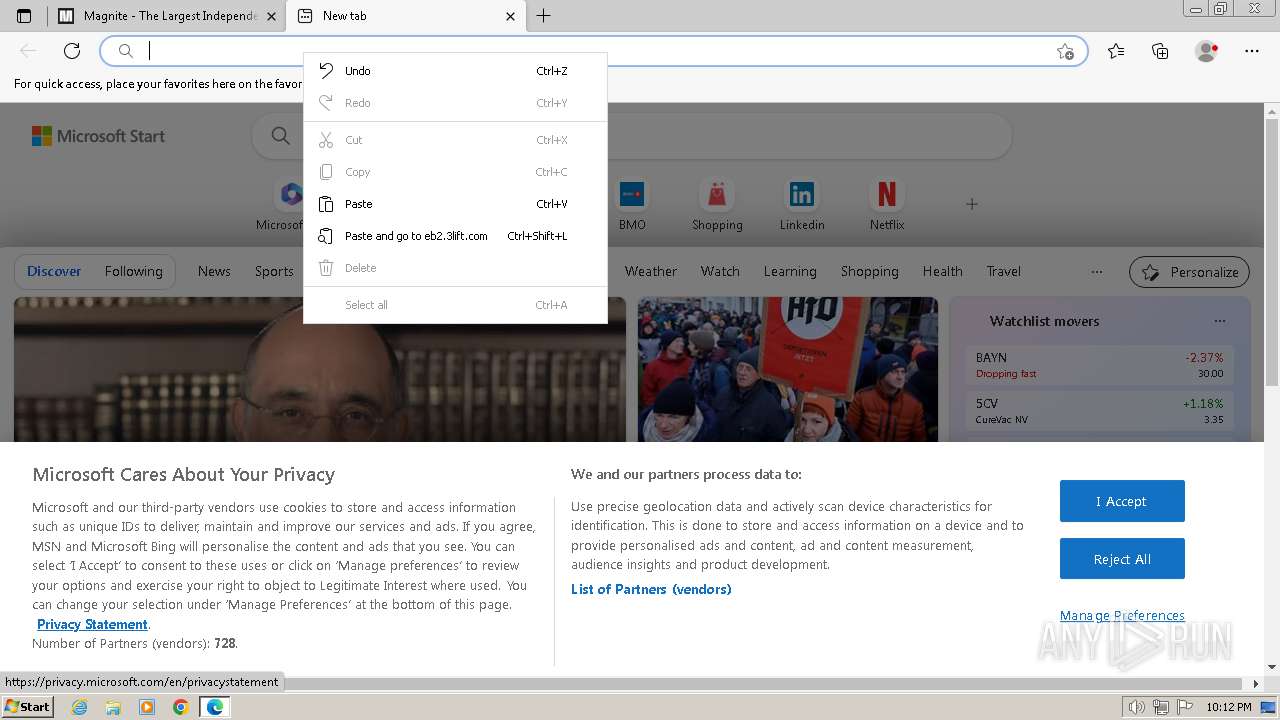Open the 5CV CureVac stock row
The height and width of the screenshot is (720, 1280).
tap(1099, 411)
